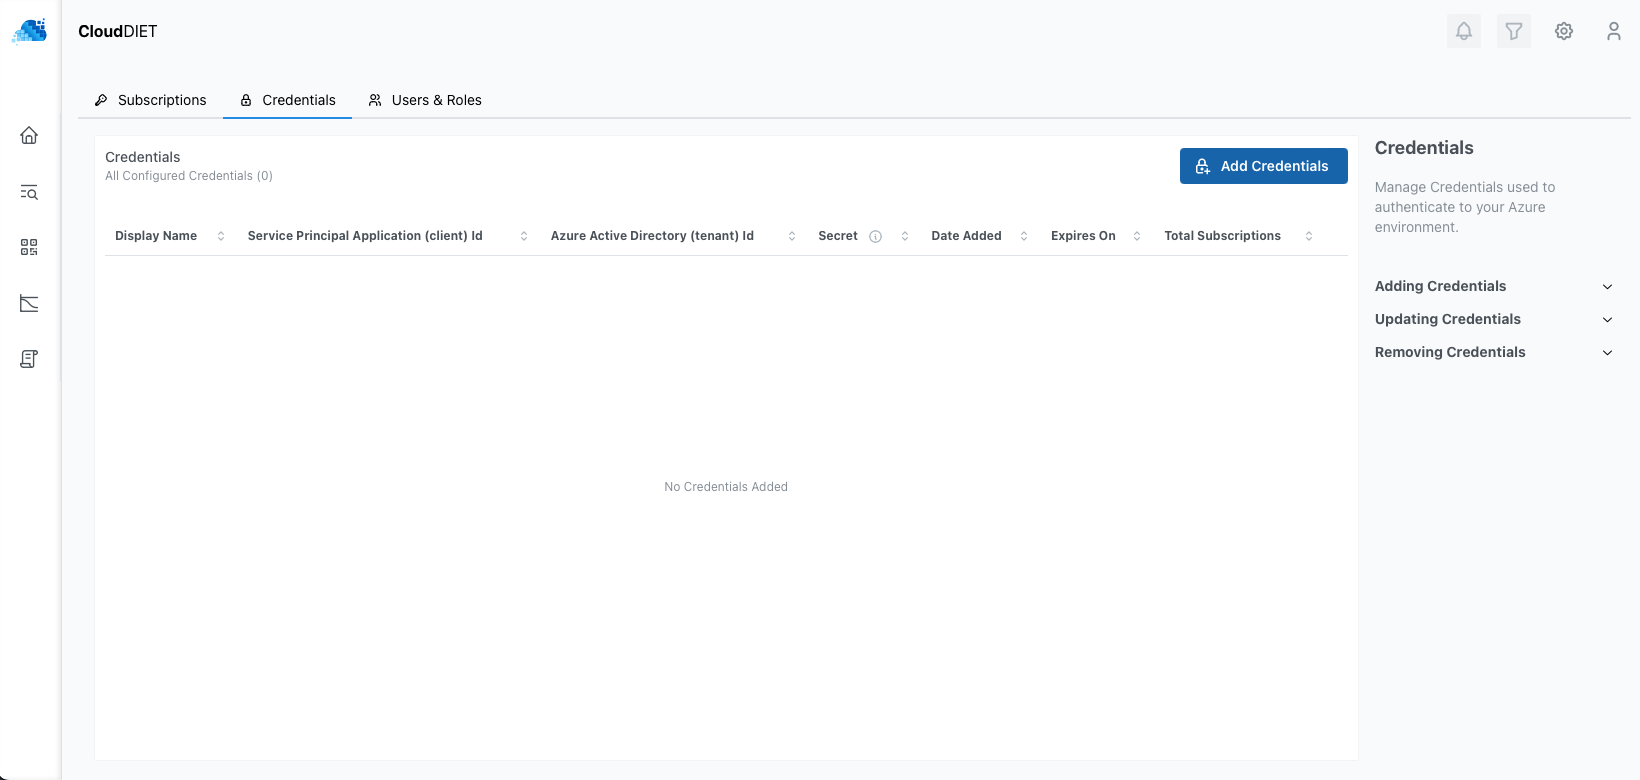The image size is (1640, 780).
Task: Sort by Secret column arrows
Action: 905,236
